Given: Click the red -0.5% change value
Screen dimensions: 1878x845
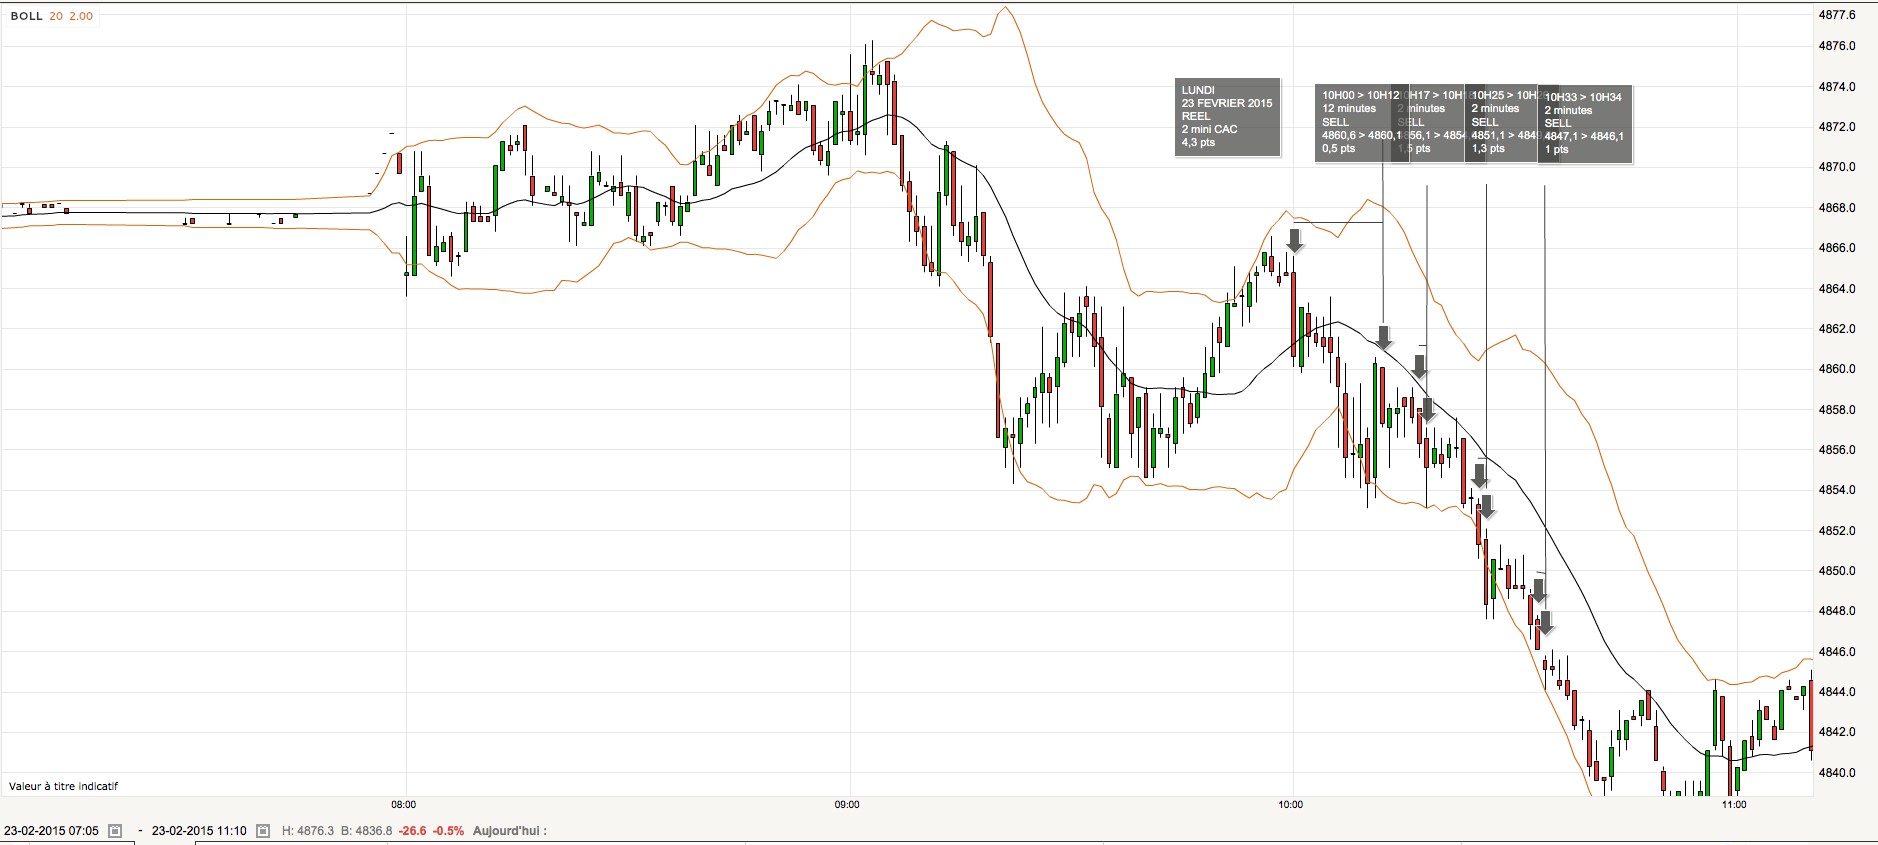Looking at the screenshot, I should 448,831.
